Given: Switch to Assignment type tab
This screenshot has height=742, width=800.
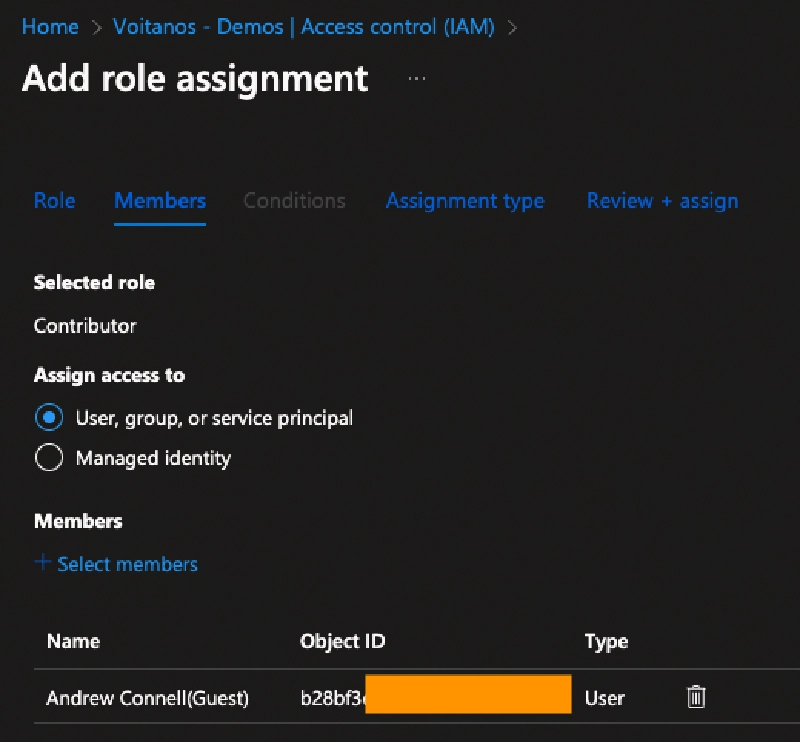Looking at the screenshot, I should tap(464, 201).
